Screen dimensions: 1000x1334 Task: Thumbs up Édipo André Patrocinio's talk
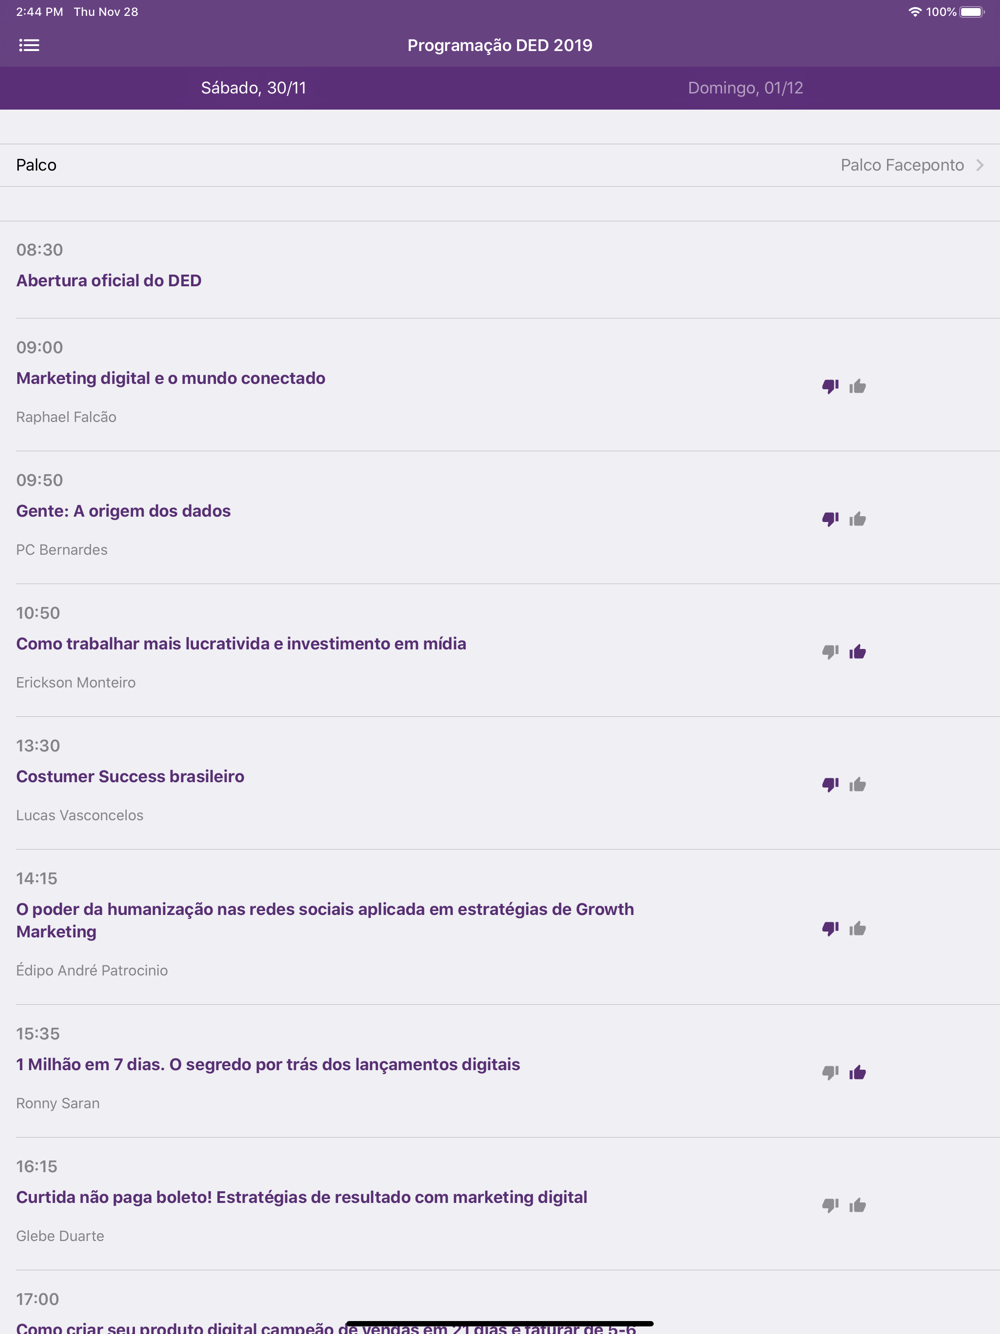pos(858,929)
